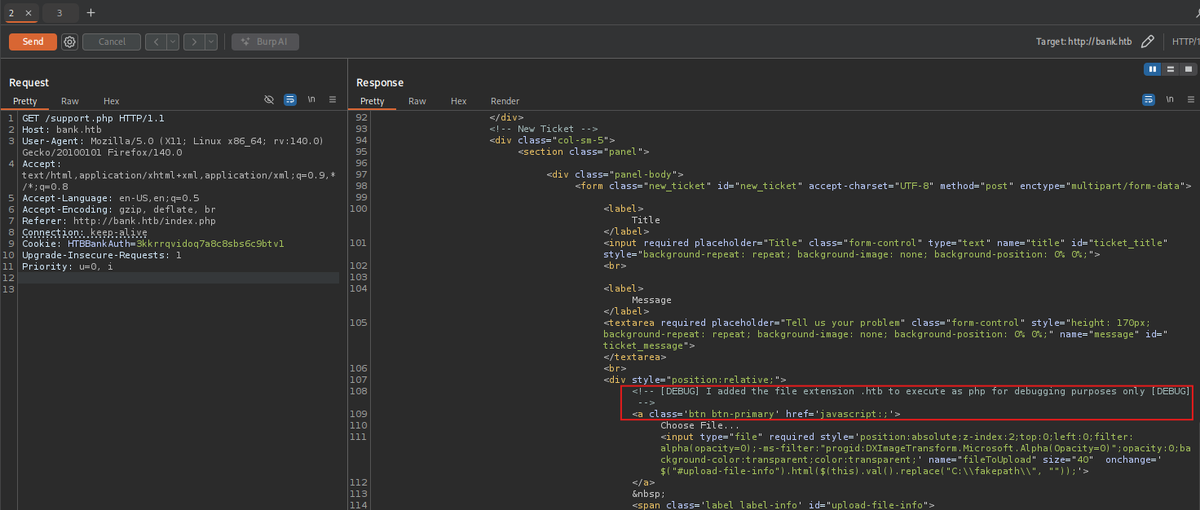Toggle word wrap in Request pane
1200x510 pixels.
pos(290,100)
